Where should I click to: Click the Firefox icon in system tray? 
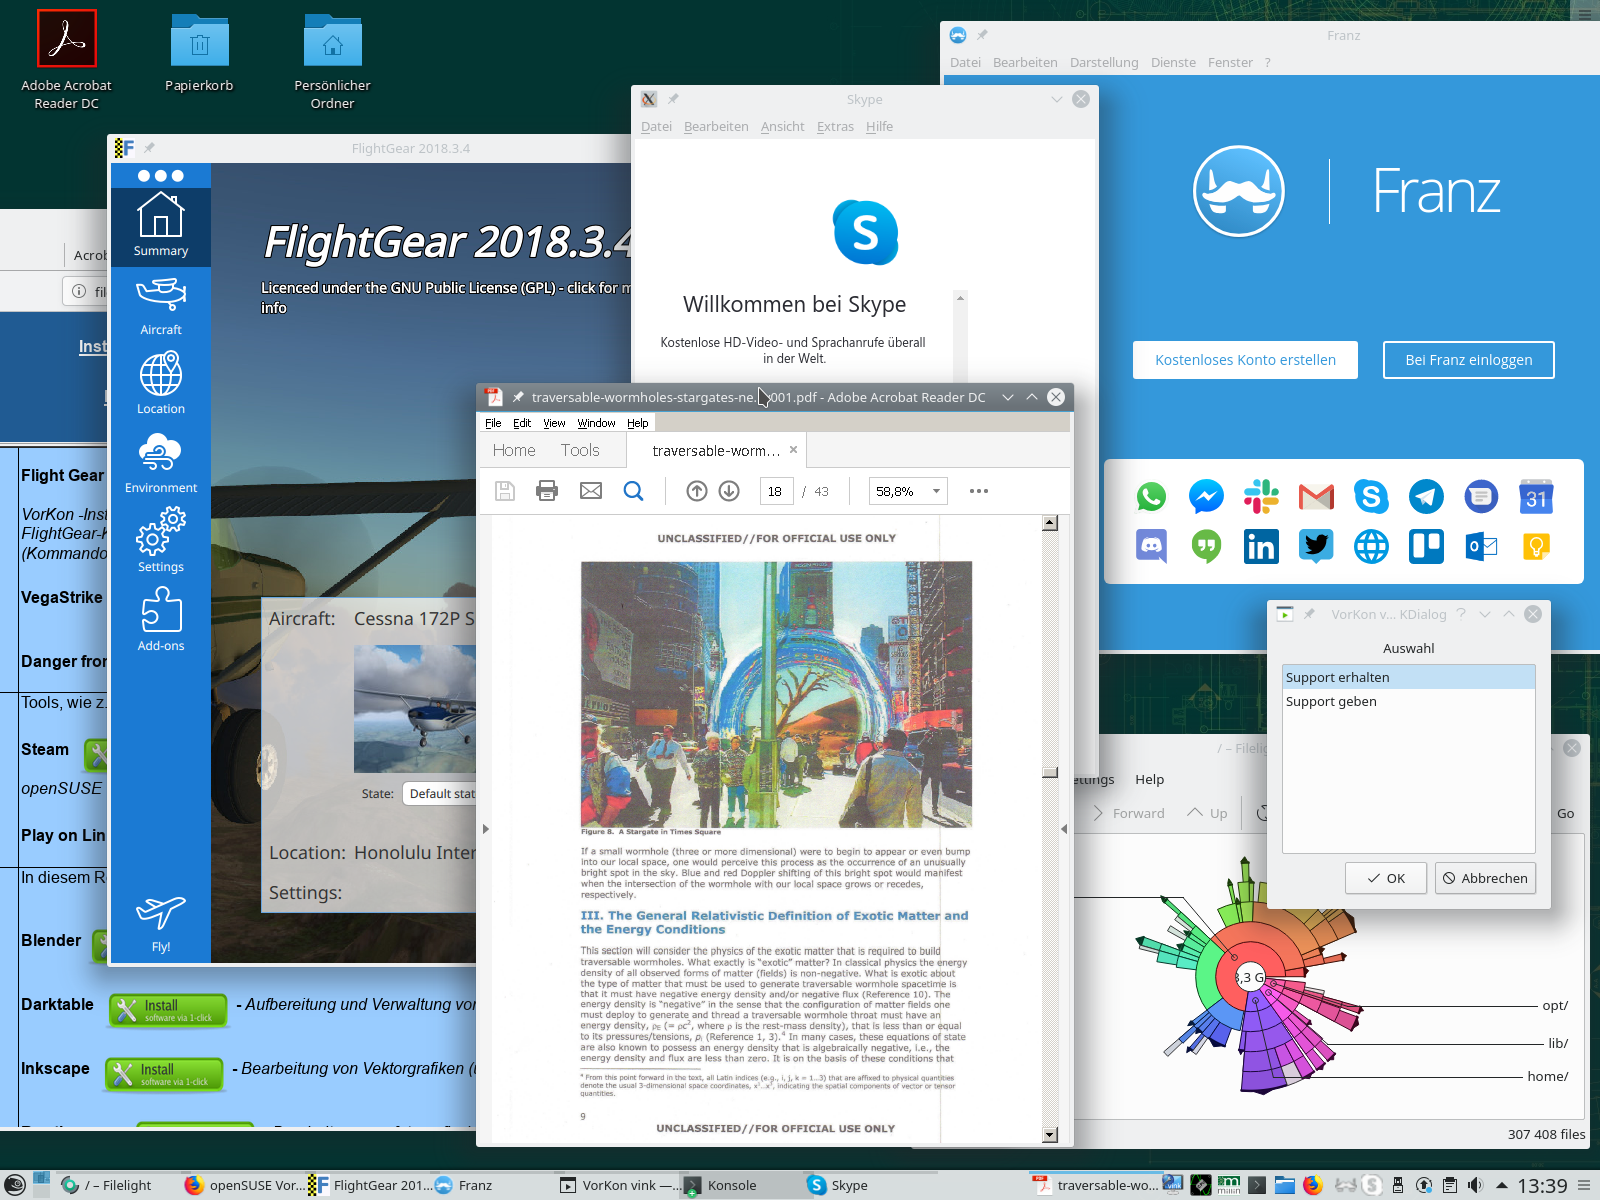pos(1313,1185)
